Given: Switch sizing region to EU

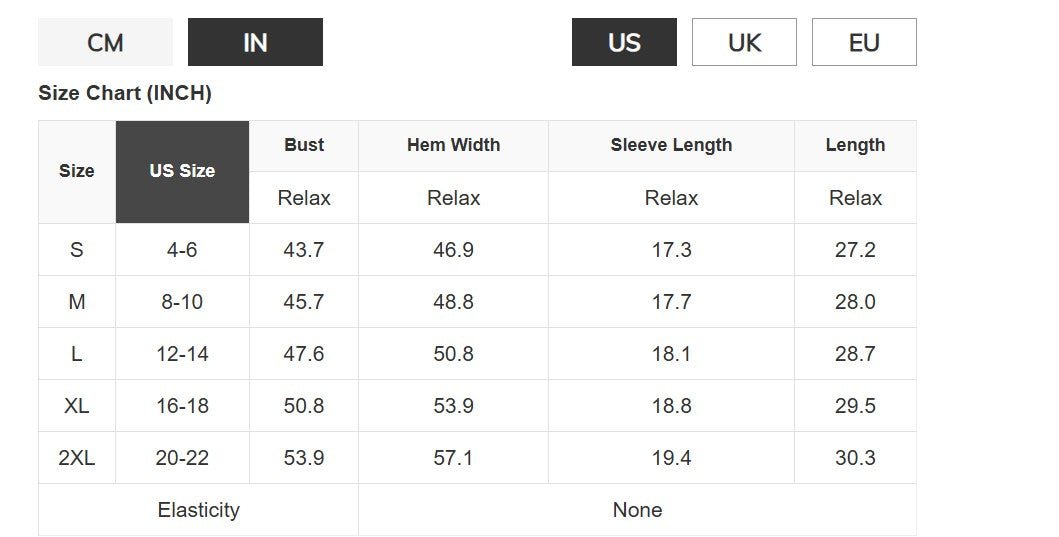Looking at the screenshot, I should [864, 42].
